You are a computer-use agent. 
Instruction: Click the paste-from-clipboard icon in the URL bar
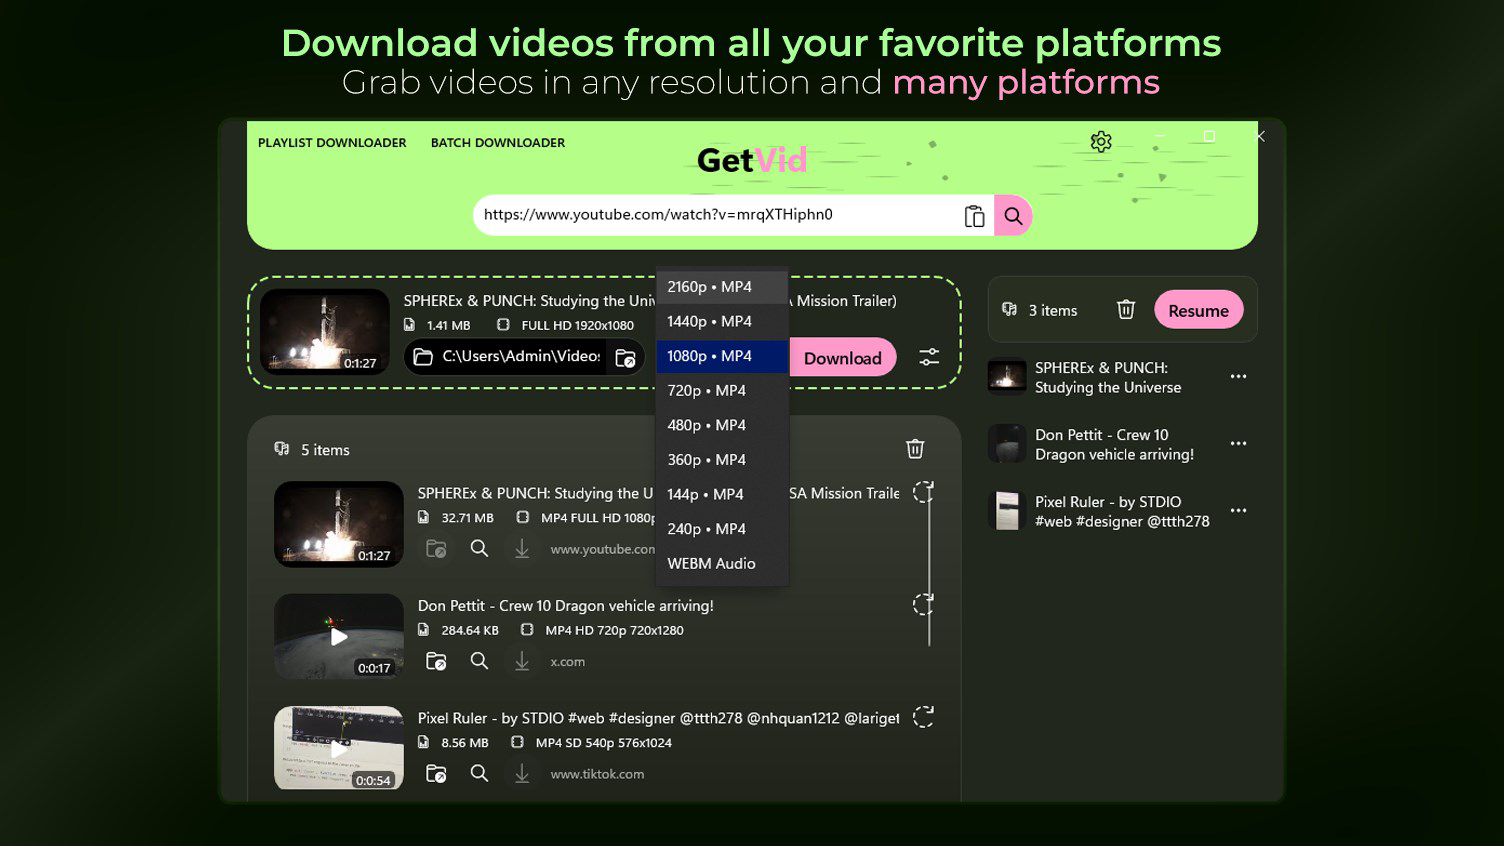tap(973, 215)
